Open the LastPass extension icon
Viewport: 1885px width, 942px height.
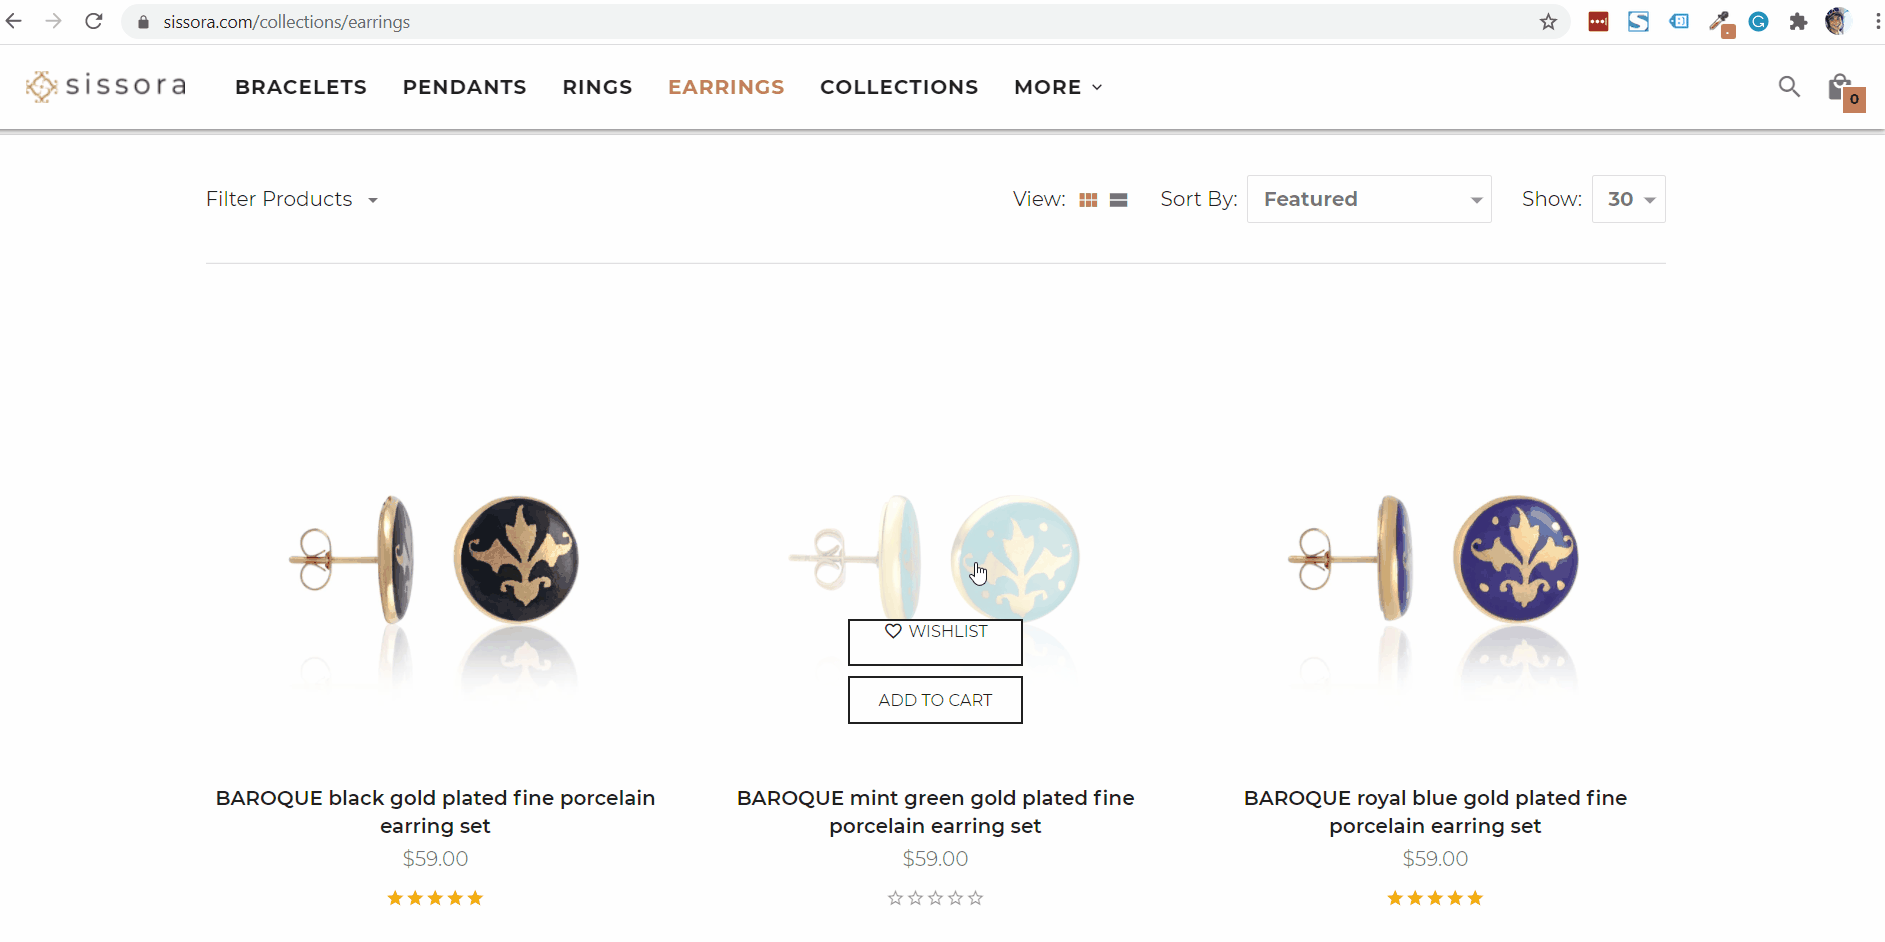(x=1598, y=21)
